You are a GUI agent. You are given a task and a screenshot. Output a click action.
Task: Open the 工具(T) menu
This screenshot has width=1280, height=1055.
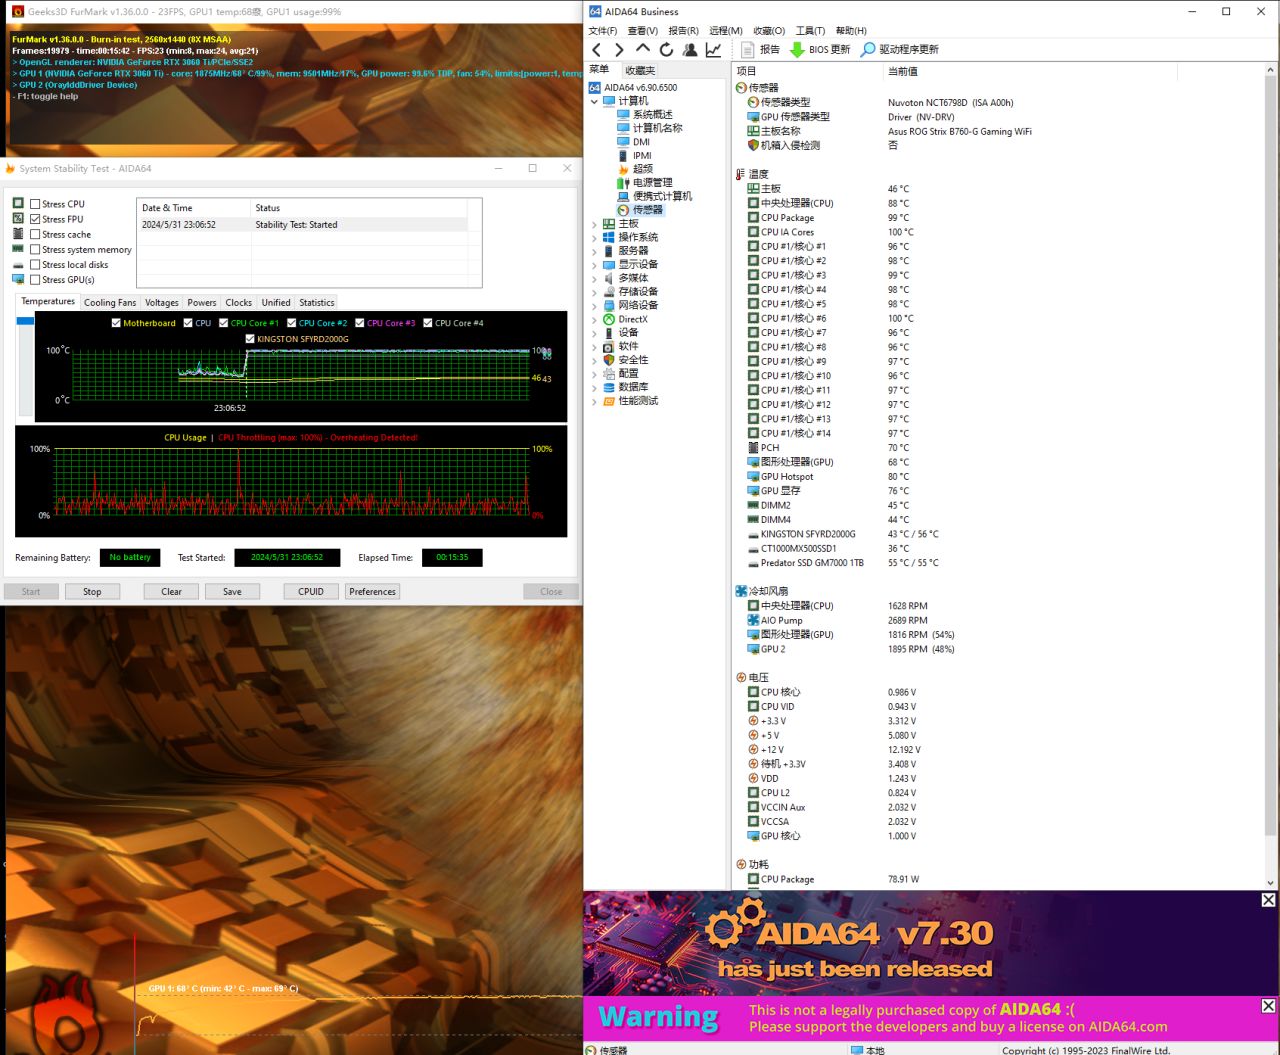pyautogui.click(x=810, y=31)
